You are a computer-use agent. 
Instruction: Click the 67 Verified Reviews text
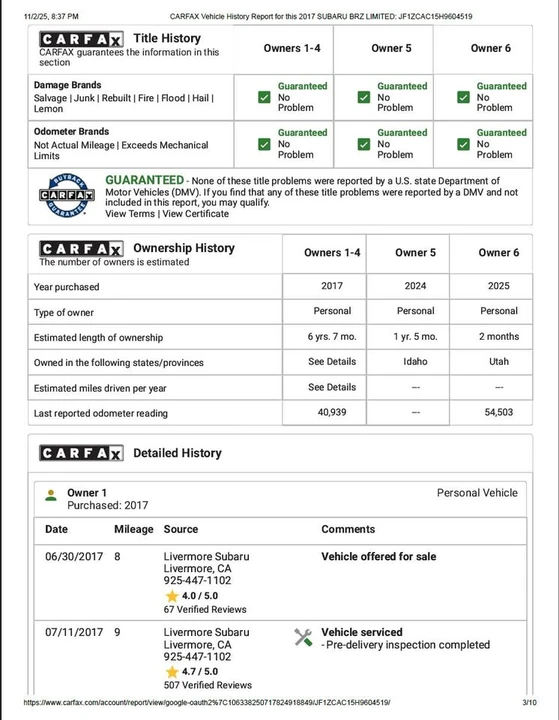(x=205, y=610)
